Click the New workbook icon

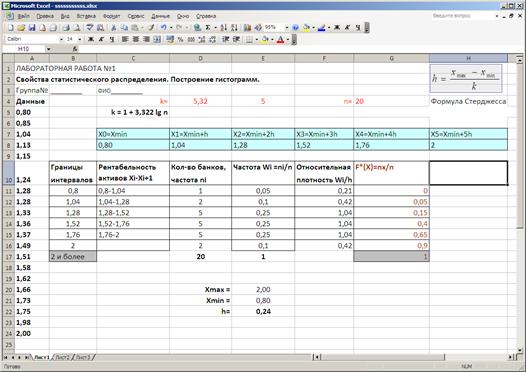pos(11,28)
